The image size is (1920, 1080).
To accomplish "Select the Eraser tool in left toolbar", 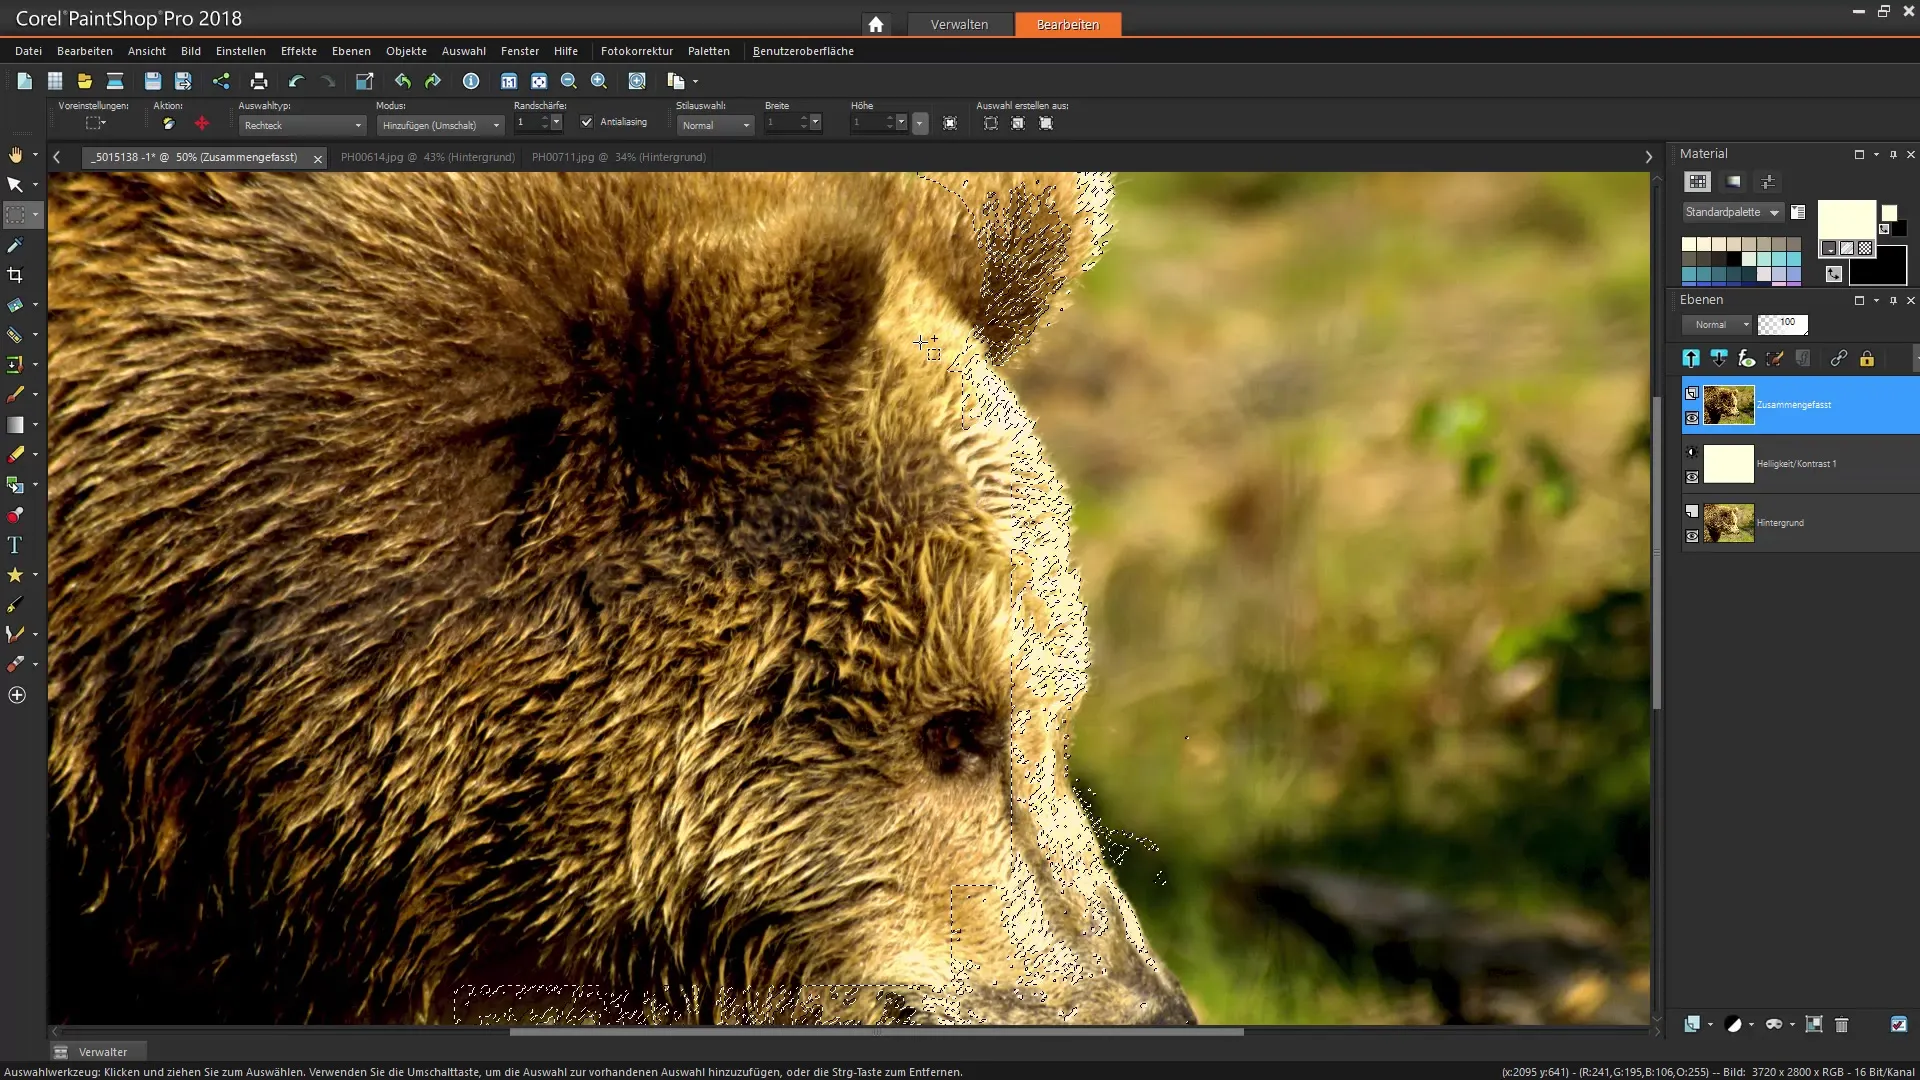I will [x=15, y=455].
